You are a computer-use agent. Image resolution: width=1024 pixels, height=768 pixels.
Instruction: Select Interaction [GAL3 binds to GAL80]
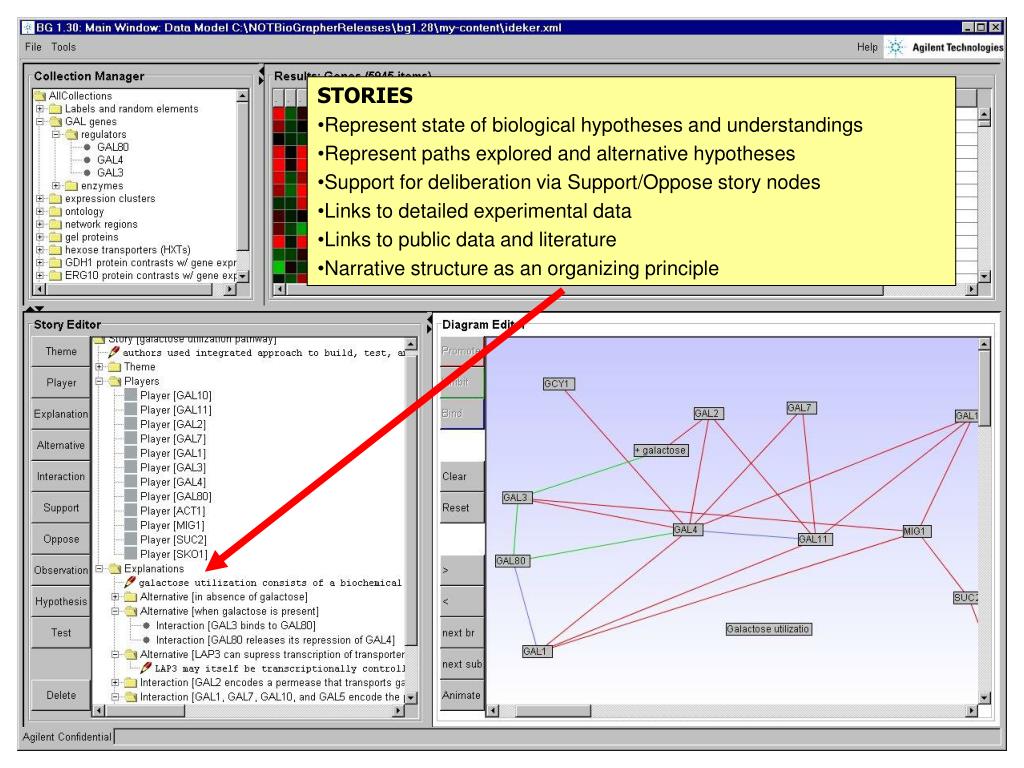pos(235,626)
